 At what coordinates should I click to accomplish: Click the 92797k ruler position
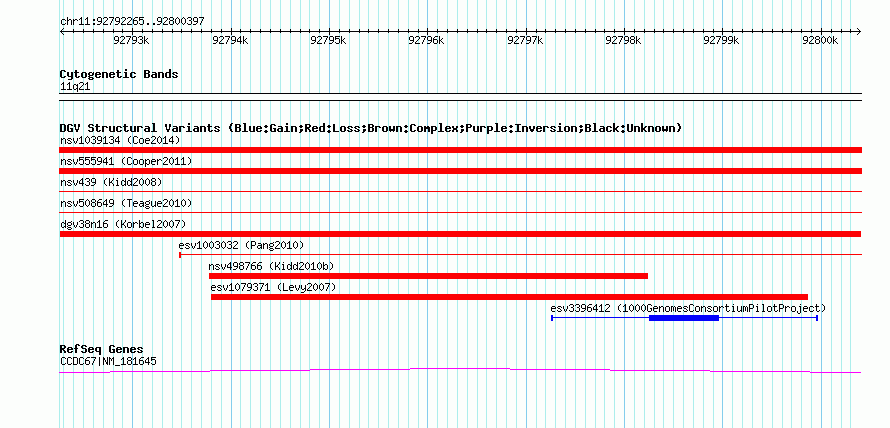[525, 40]
